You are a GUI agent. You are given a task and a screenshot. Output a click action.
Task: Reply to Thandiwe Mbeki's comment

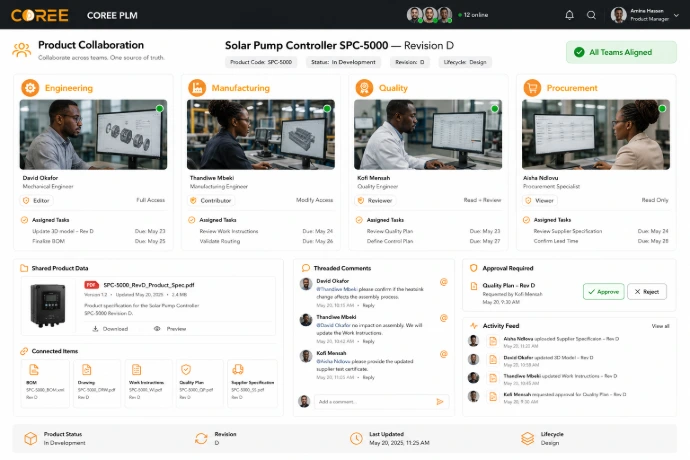369,342
